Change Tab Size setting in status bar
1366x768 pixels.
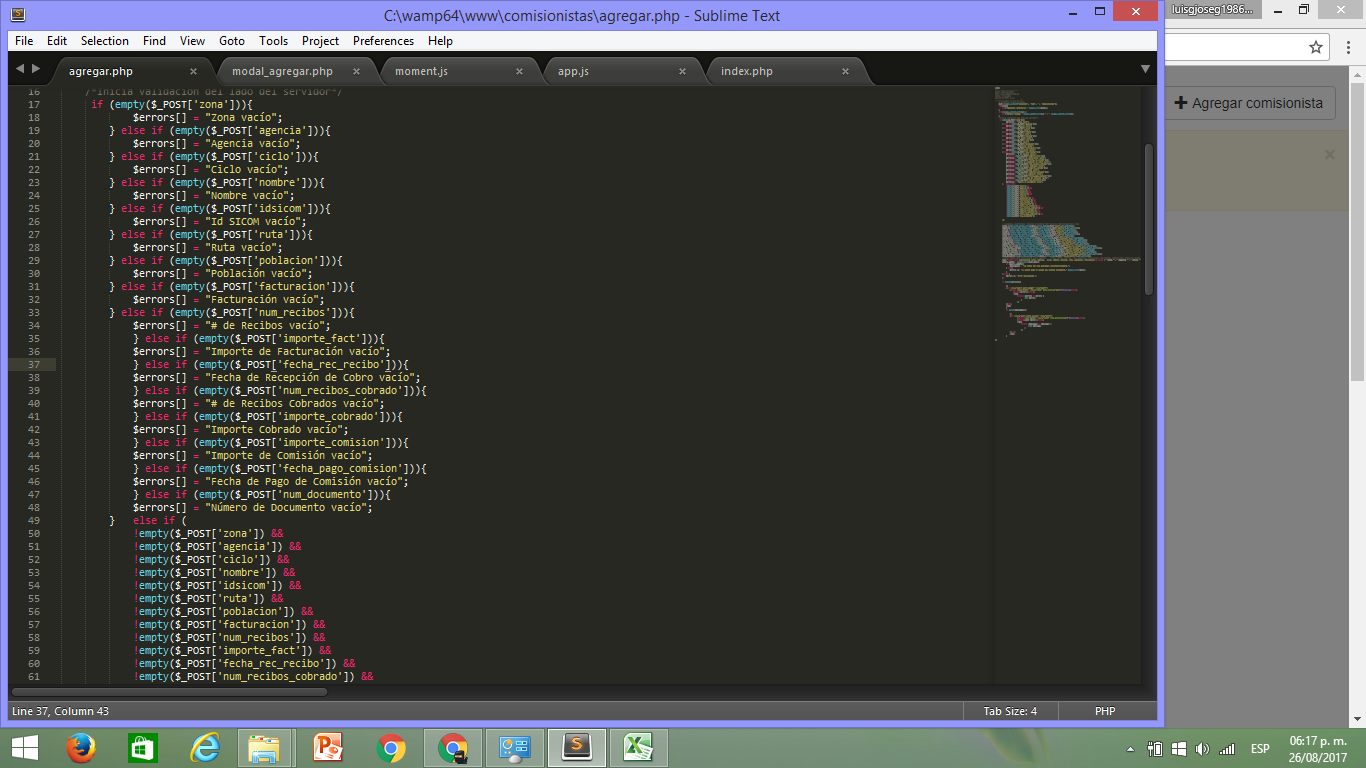click(x=1010, y=711)
